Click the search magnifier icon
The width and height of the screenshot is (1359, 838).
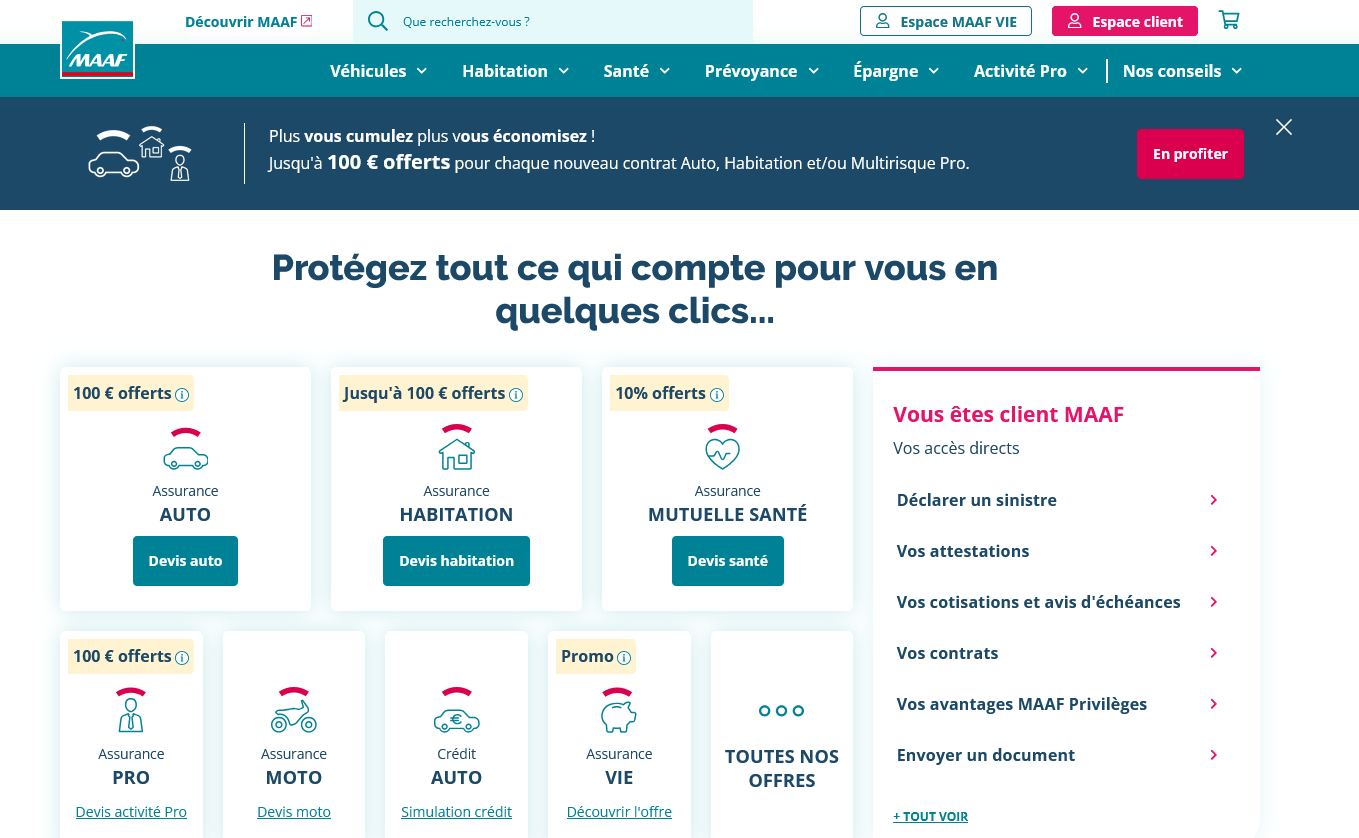(377, 21)
